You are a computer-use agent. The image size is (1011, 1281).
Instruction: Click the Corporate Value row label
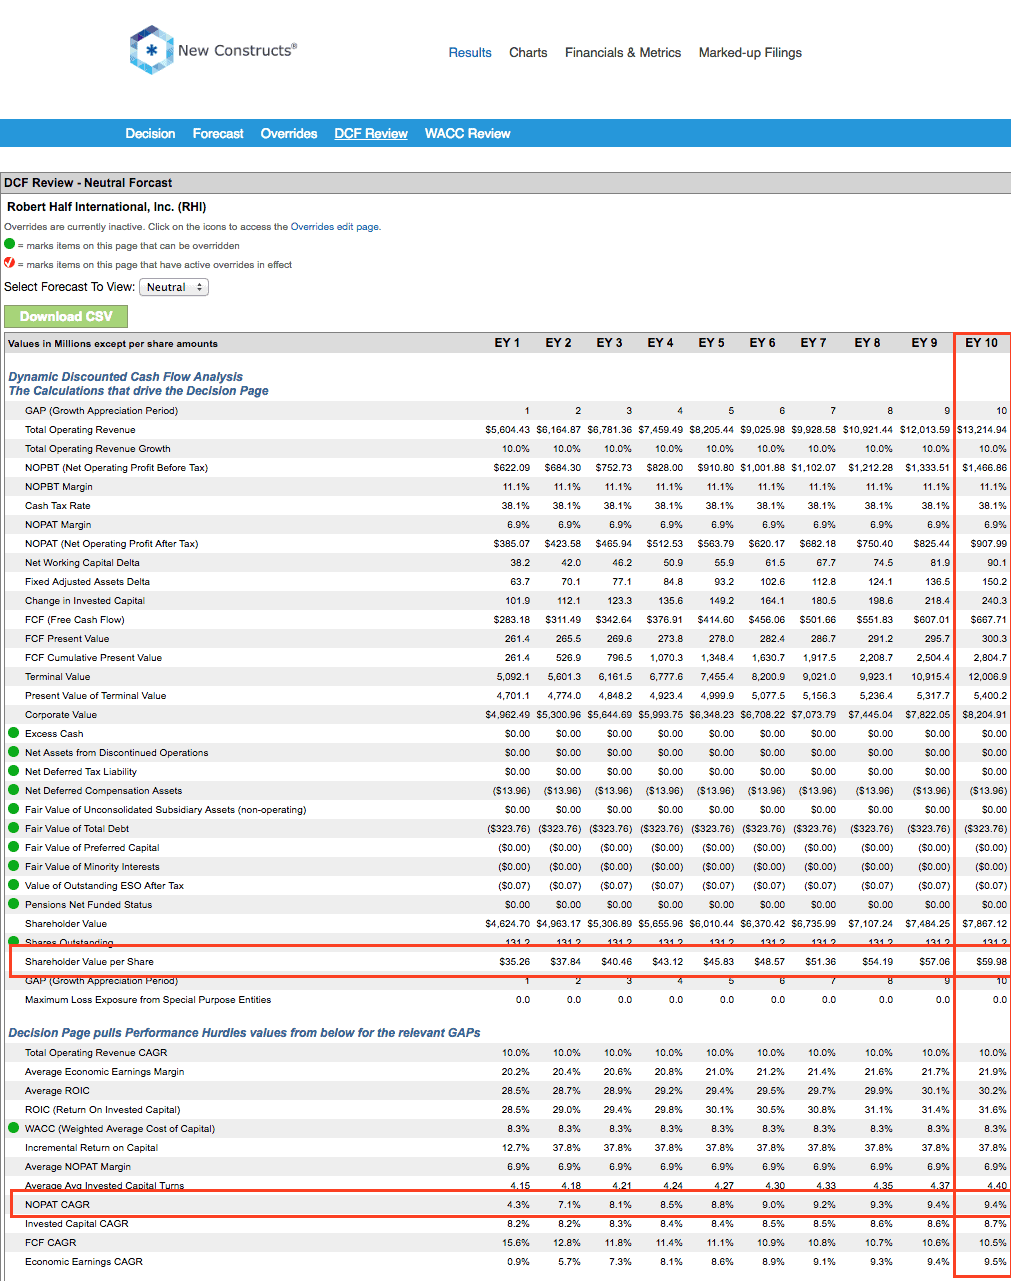click(x=61, y=714)
